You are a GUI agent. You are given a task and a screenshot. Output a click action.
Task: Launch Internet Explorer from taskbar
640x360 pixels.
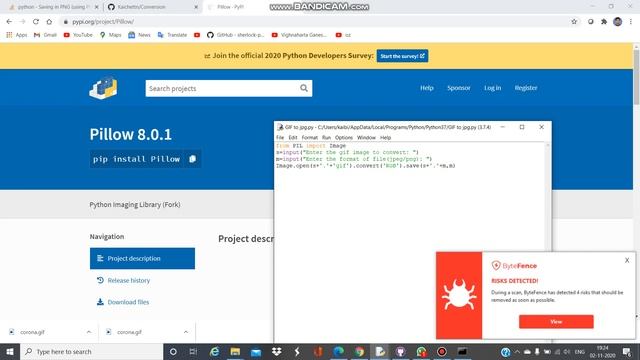(x=214, y=351)
